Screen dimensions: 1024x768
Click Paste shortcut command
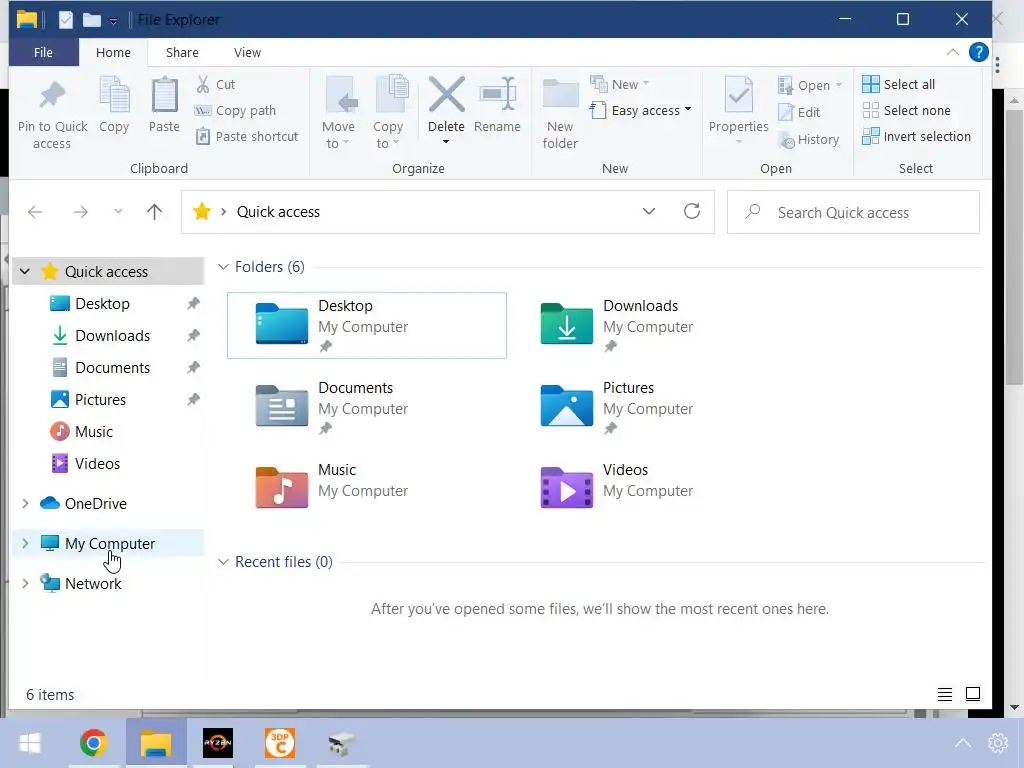pos(247,136)
